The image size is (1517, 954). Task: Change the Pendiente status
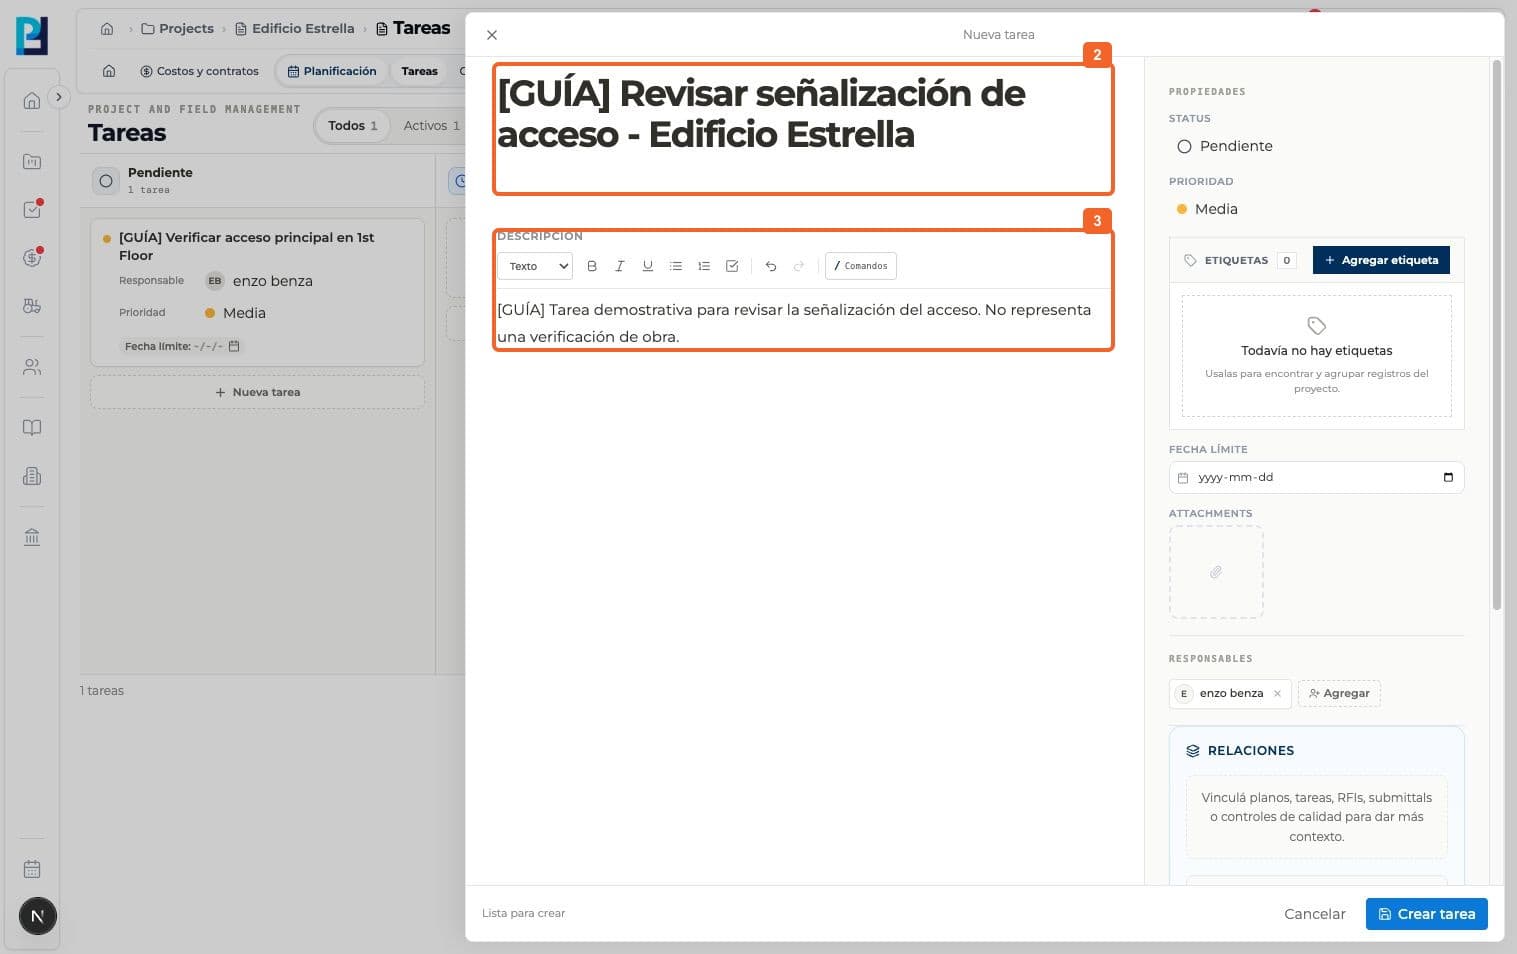pyautogui.click(x=1225, y=146)
